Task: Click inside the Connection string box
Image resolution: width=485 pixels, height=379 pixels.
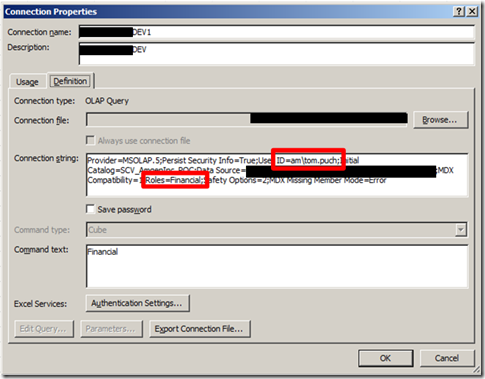Action: pos(277,175)
